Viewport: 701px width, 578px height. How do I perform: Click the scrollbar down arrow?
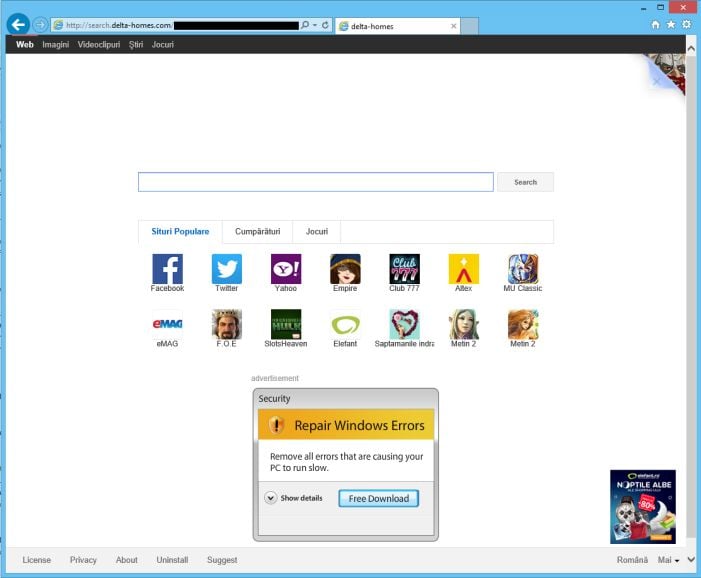(691, 559)
